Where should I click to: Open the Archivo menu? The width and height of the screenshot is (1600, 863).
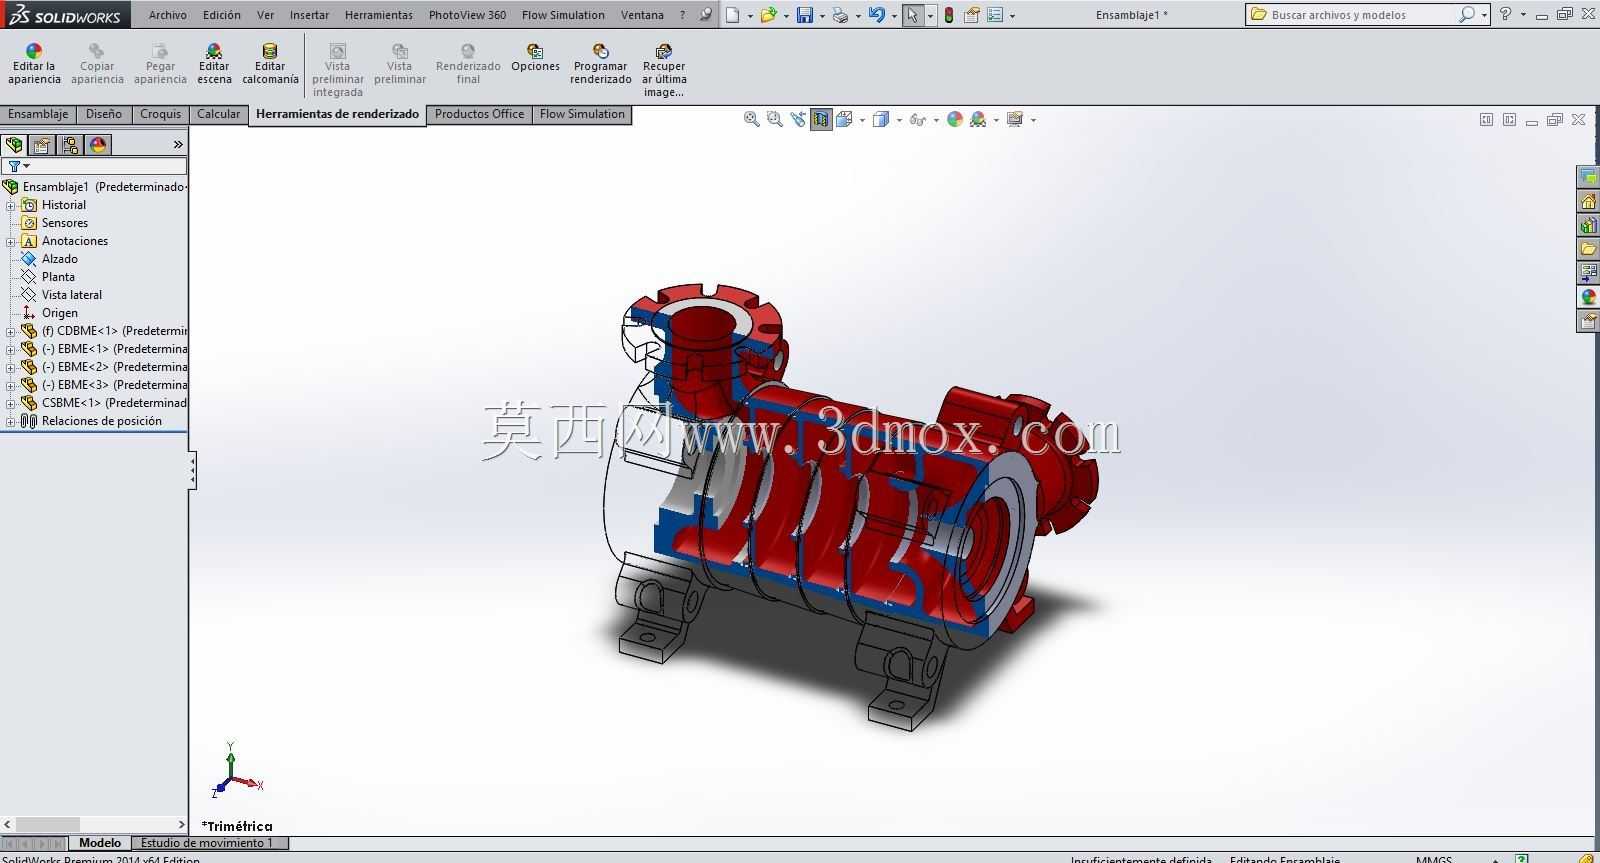pos(168,15)
